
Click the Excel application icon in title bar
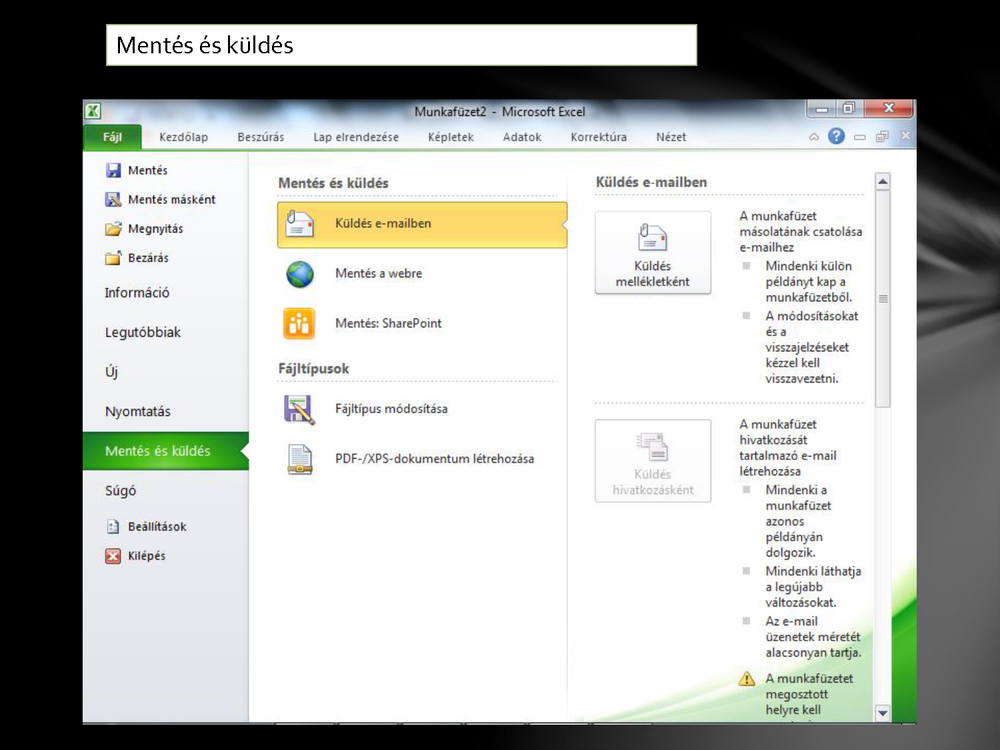tap(93, 111)
